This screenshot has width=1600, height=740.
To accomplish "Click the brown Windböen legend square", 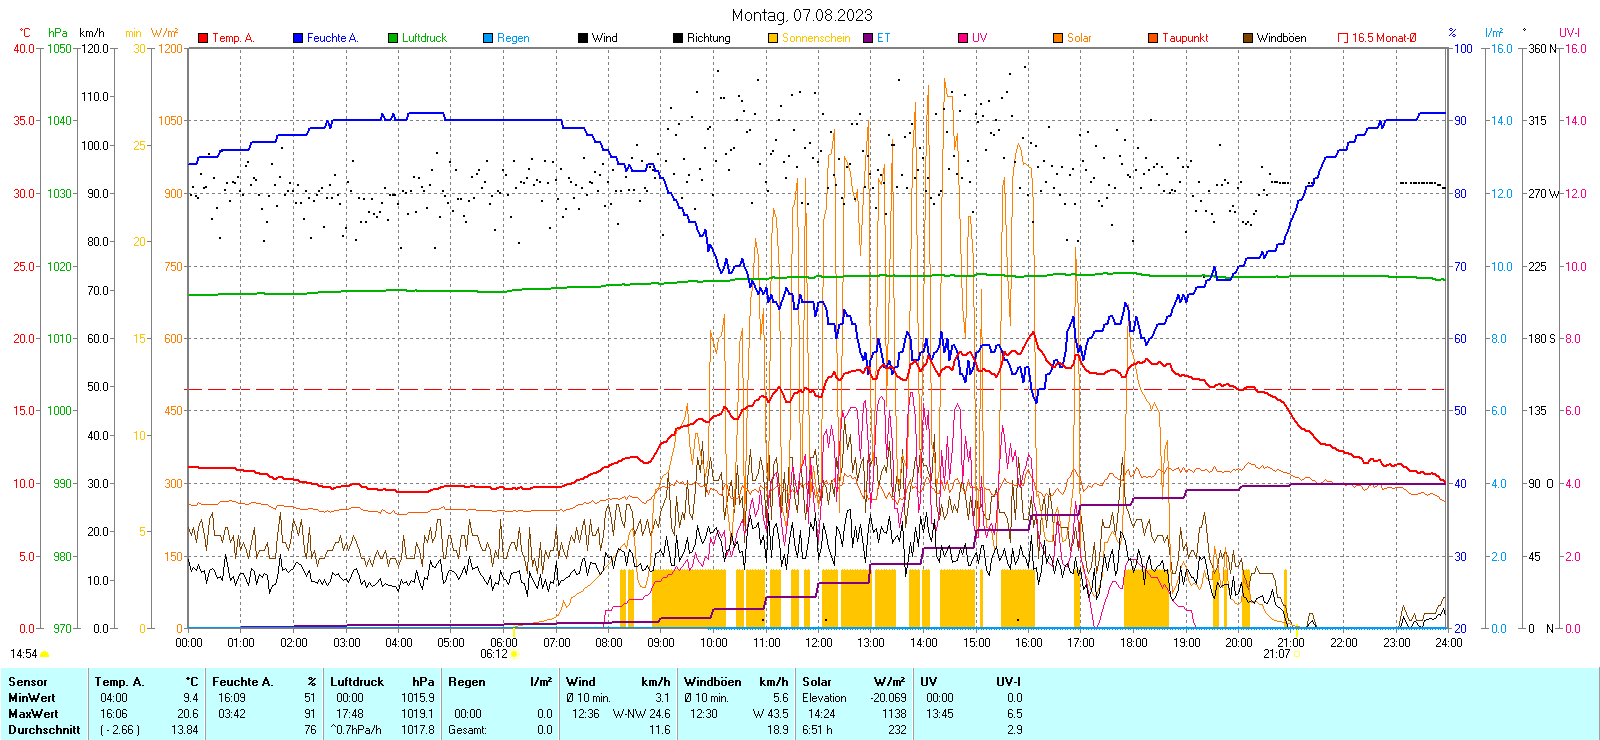I will [1248, 38].
